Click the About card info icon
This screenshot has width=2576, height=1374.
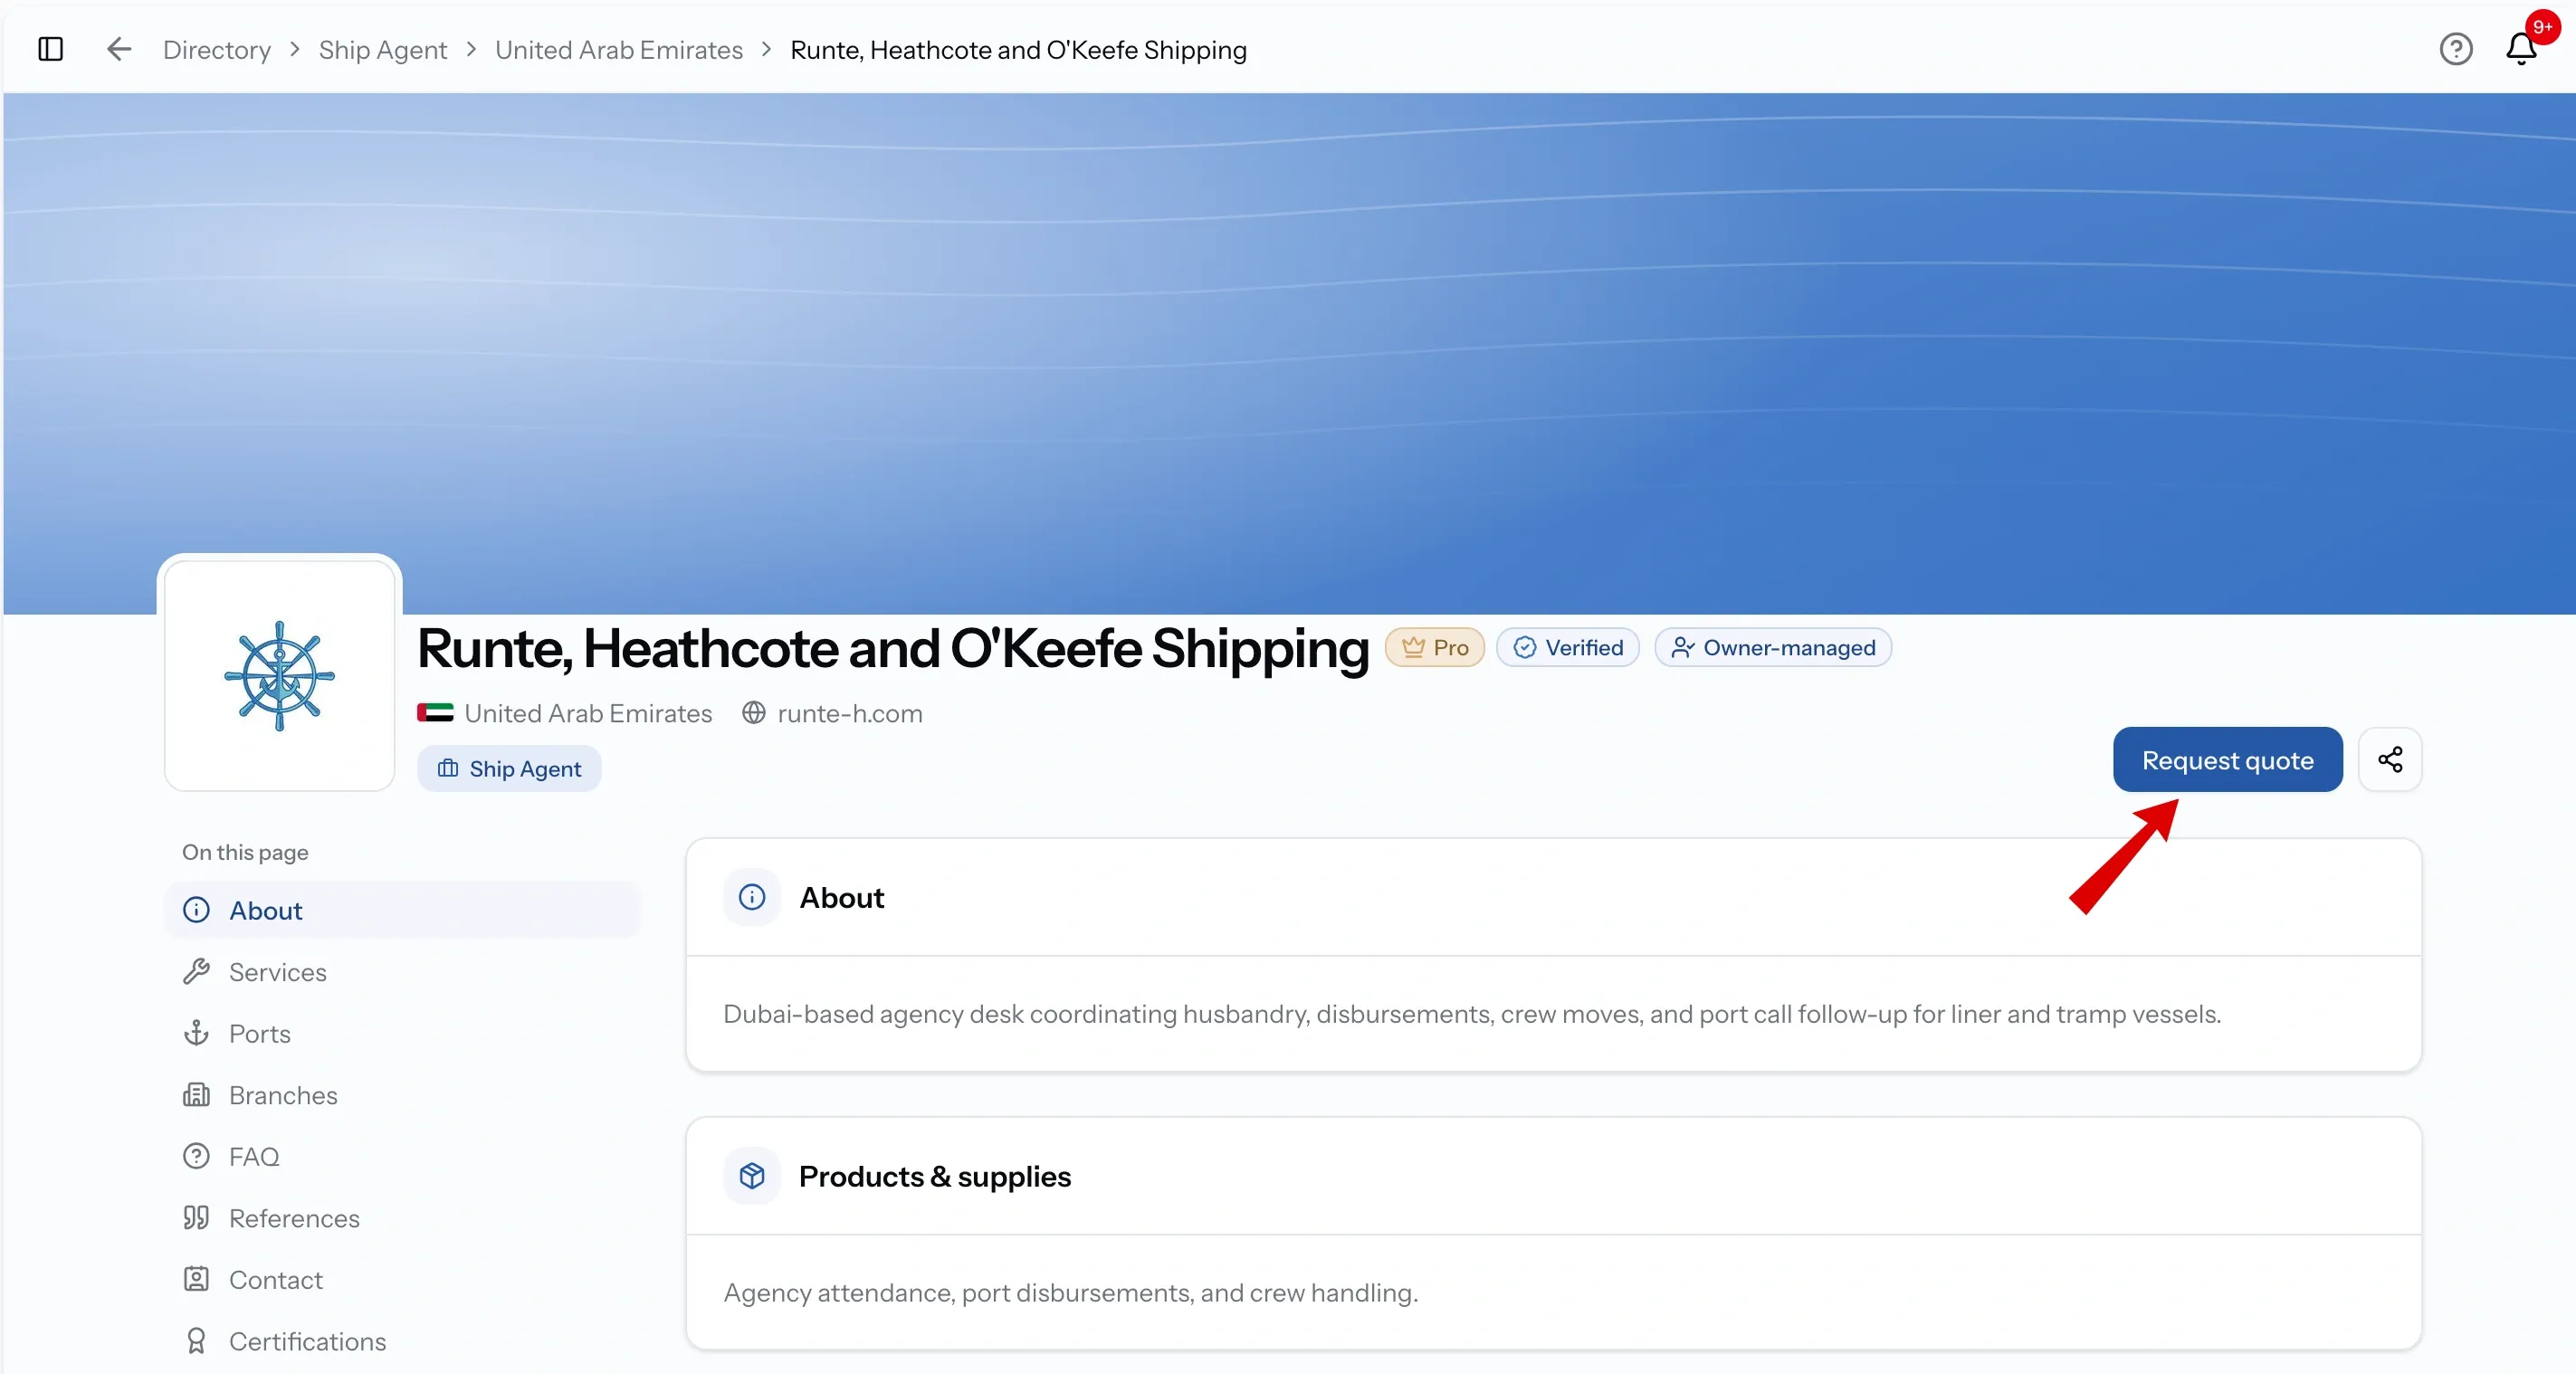coord(752,897)
